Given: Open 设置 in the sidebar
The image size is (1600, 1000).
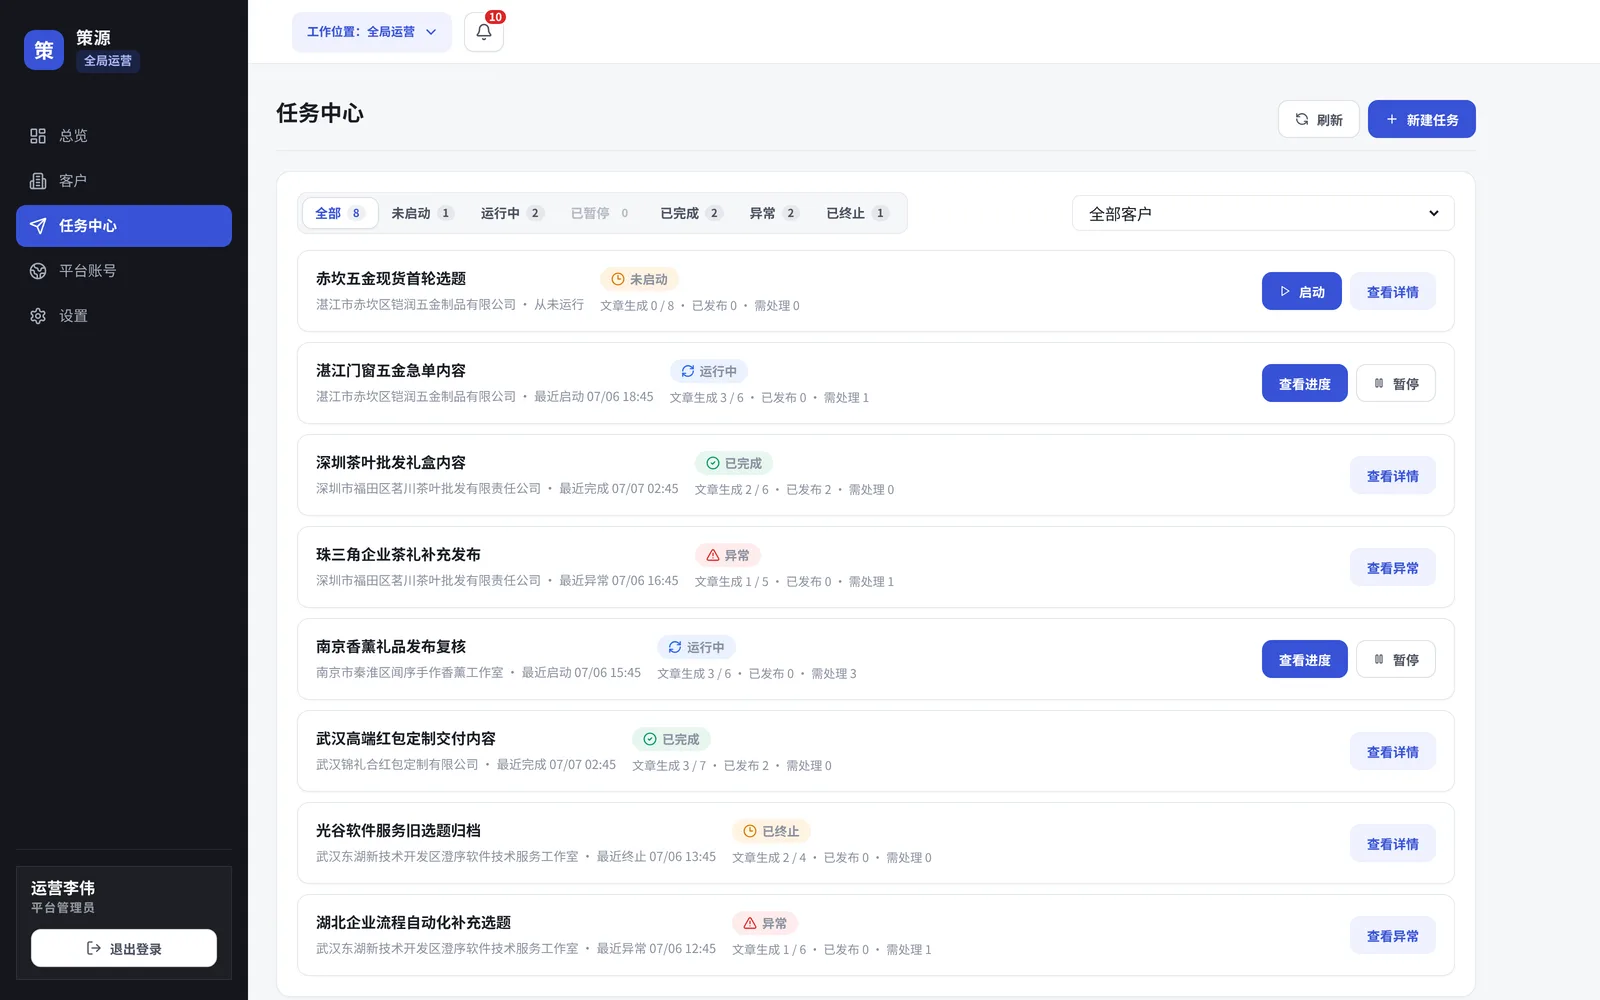Looking at the screenshot, I should pos(124,316).
